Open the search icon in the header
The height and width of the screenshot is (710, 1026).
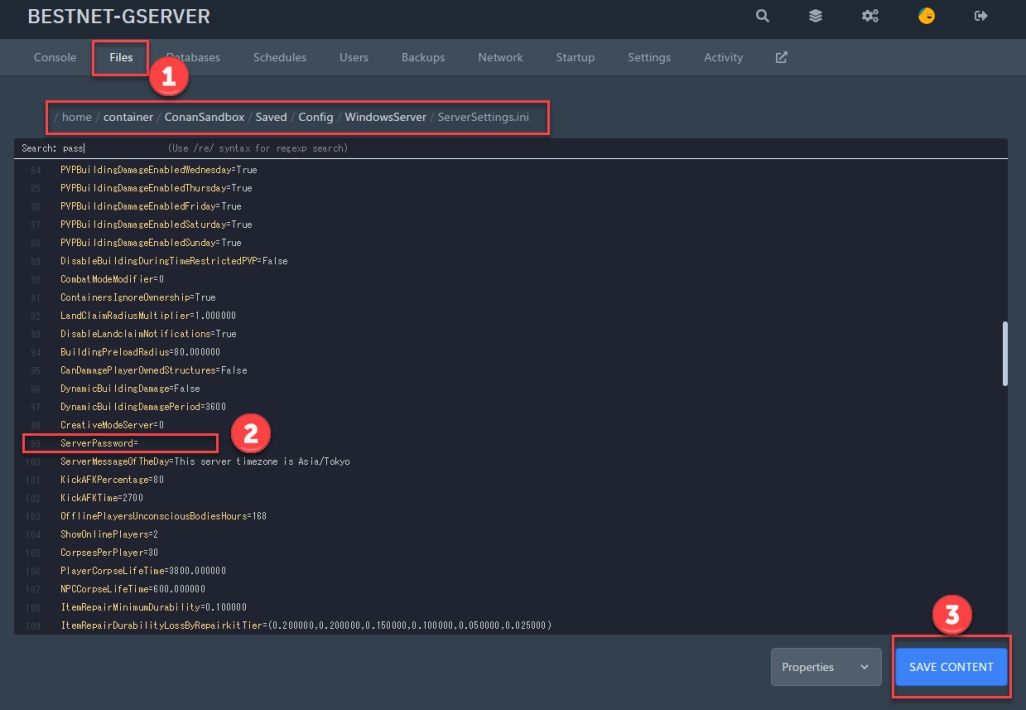[x=762, y=16]
